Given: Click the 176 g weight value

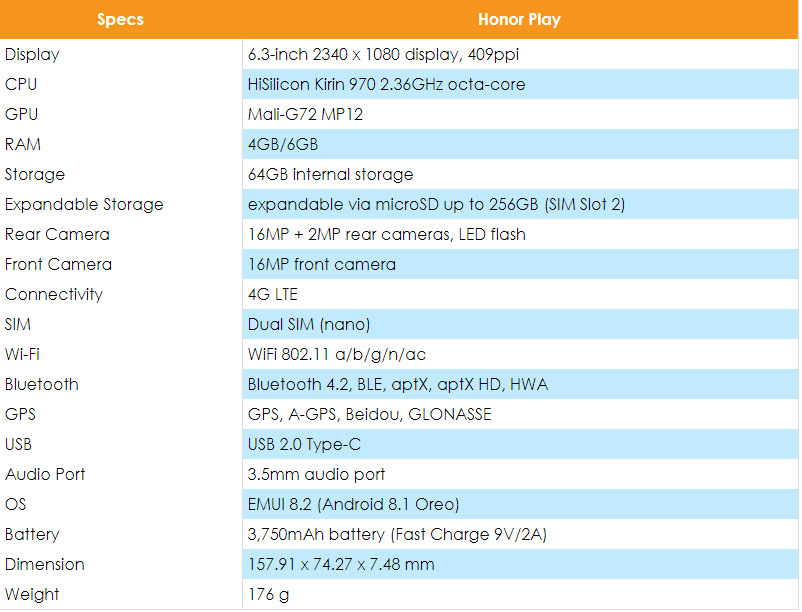Looking at the screenshot, I should click(264, 594).
